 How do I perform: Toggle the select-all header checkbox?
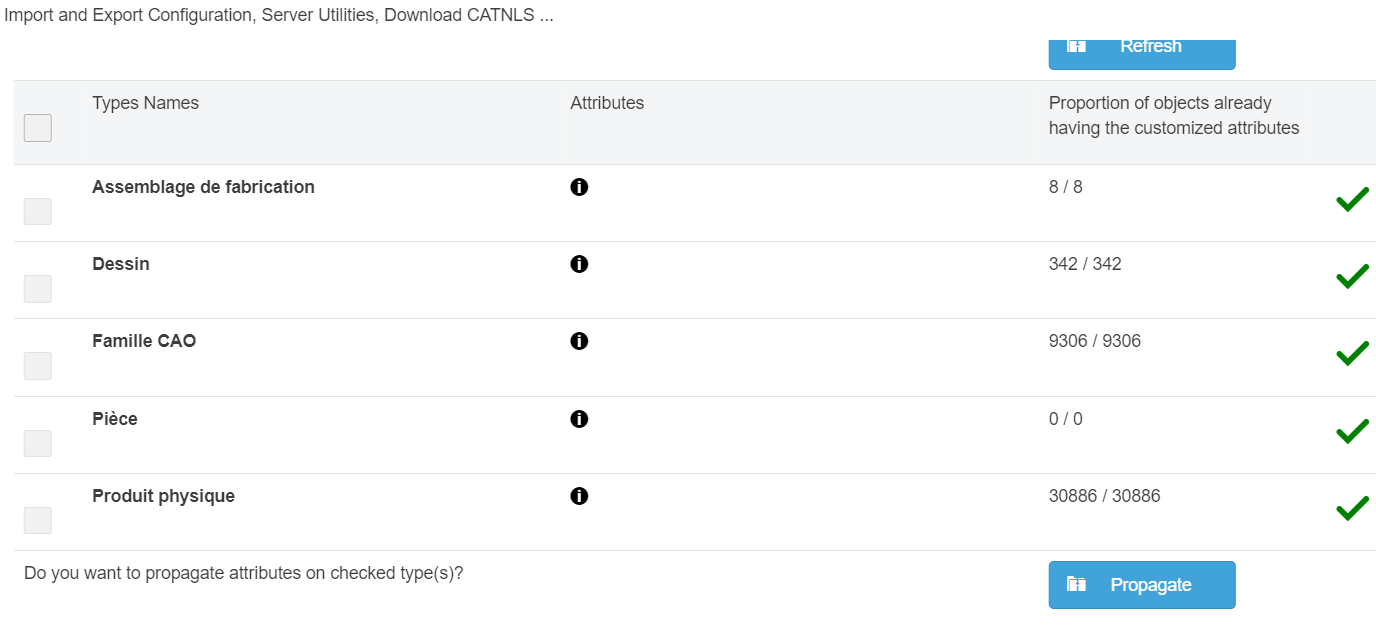pos(38,128)
